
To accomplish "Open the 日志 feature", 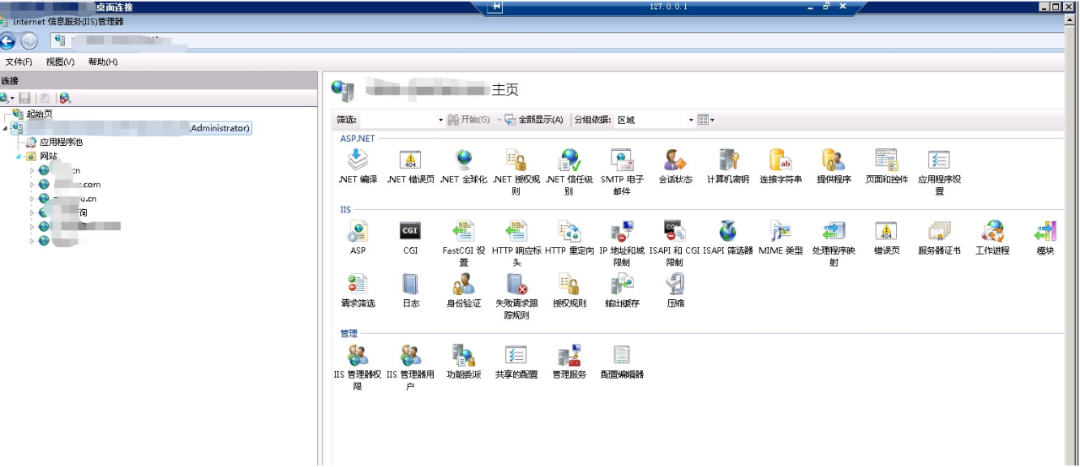I will 410,291.
